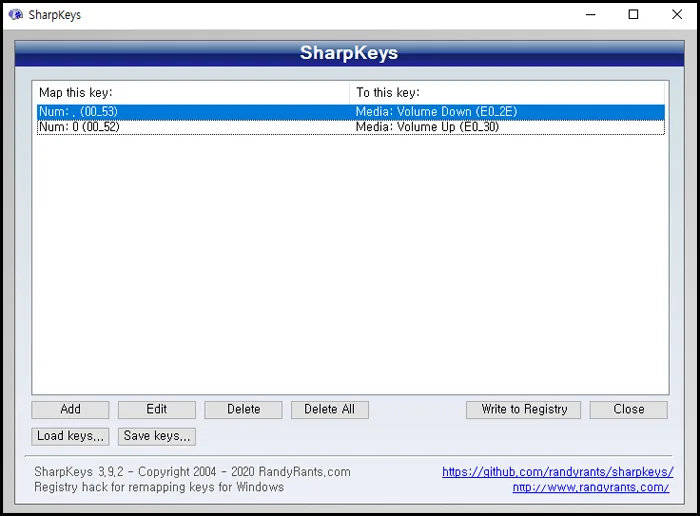Click Media: Volume Down (E0_2E) cell
Image resolution: width=700 pixels, height=516 pixels.
[x=436, y=112]
